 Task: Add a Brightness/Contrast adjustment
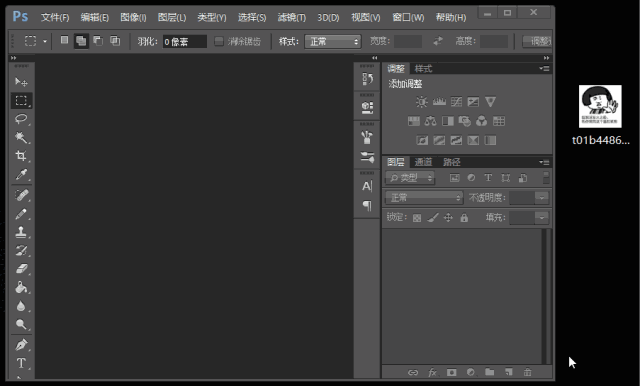click(x=422, y=102)
